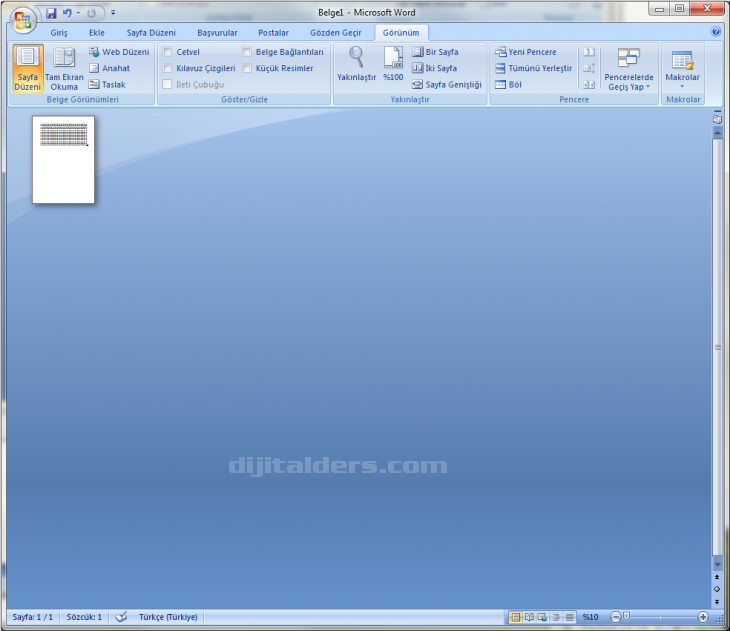Screen dimensions: 730x631
Task: Select Full Screen Reading in status bar
Action: pyautogui.click(x=529, y=617)
